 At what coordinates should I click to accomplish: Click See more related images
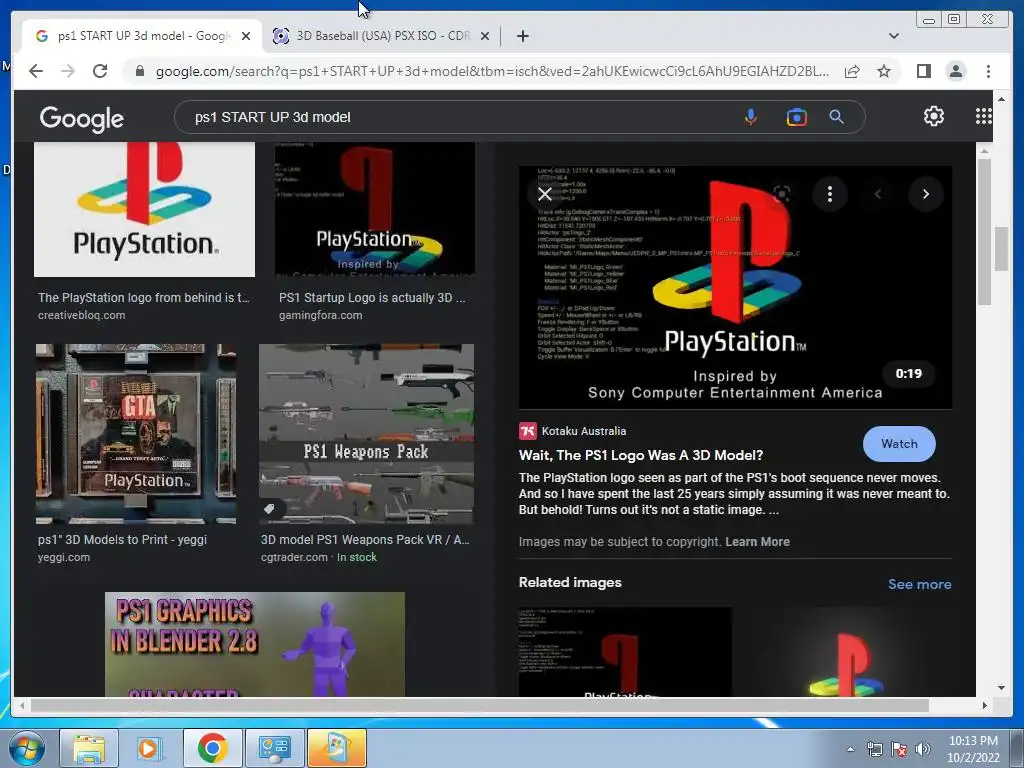click(920, 584)
